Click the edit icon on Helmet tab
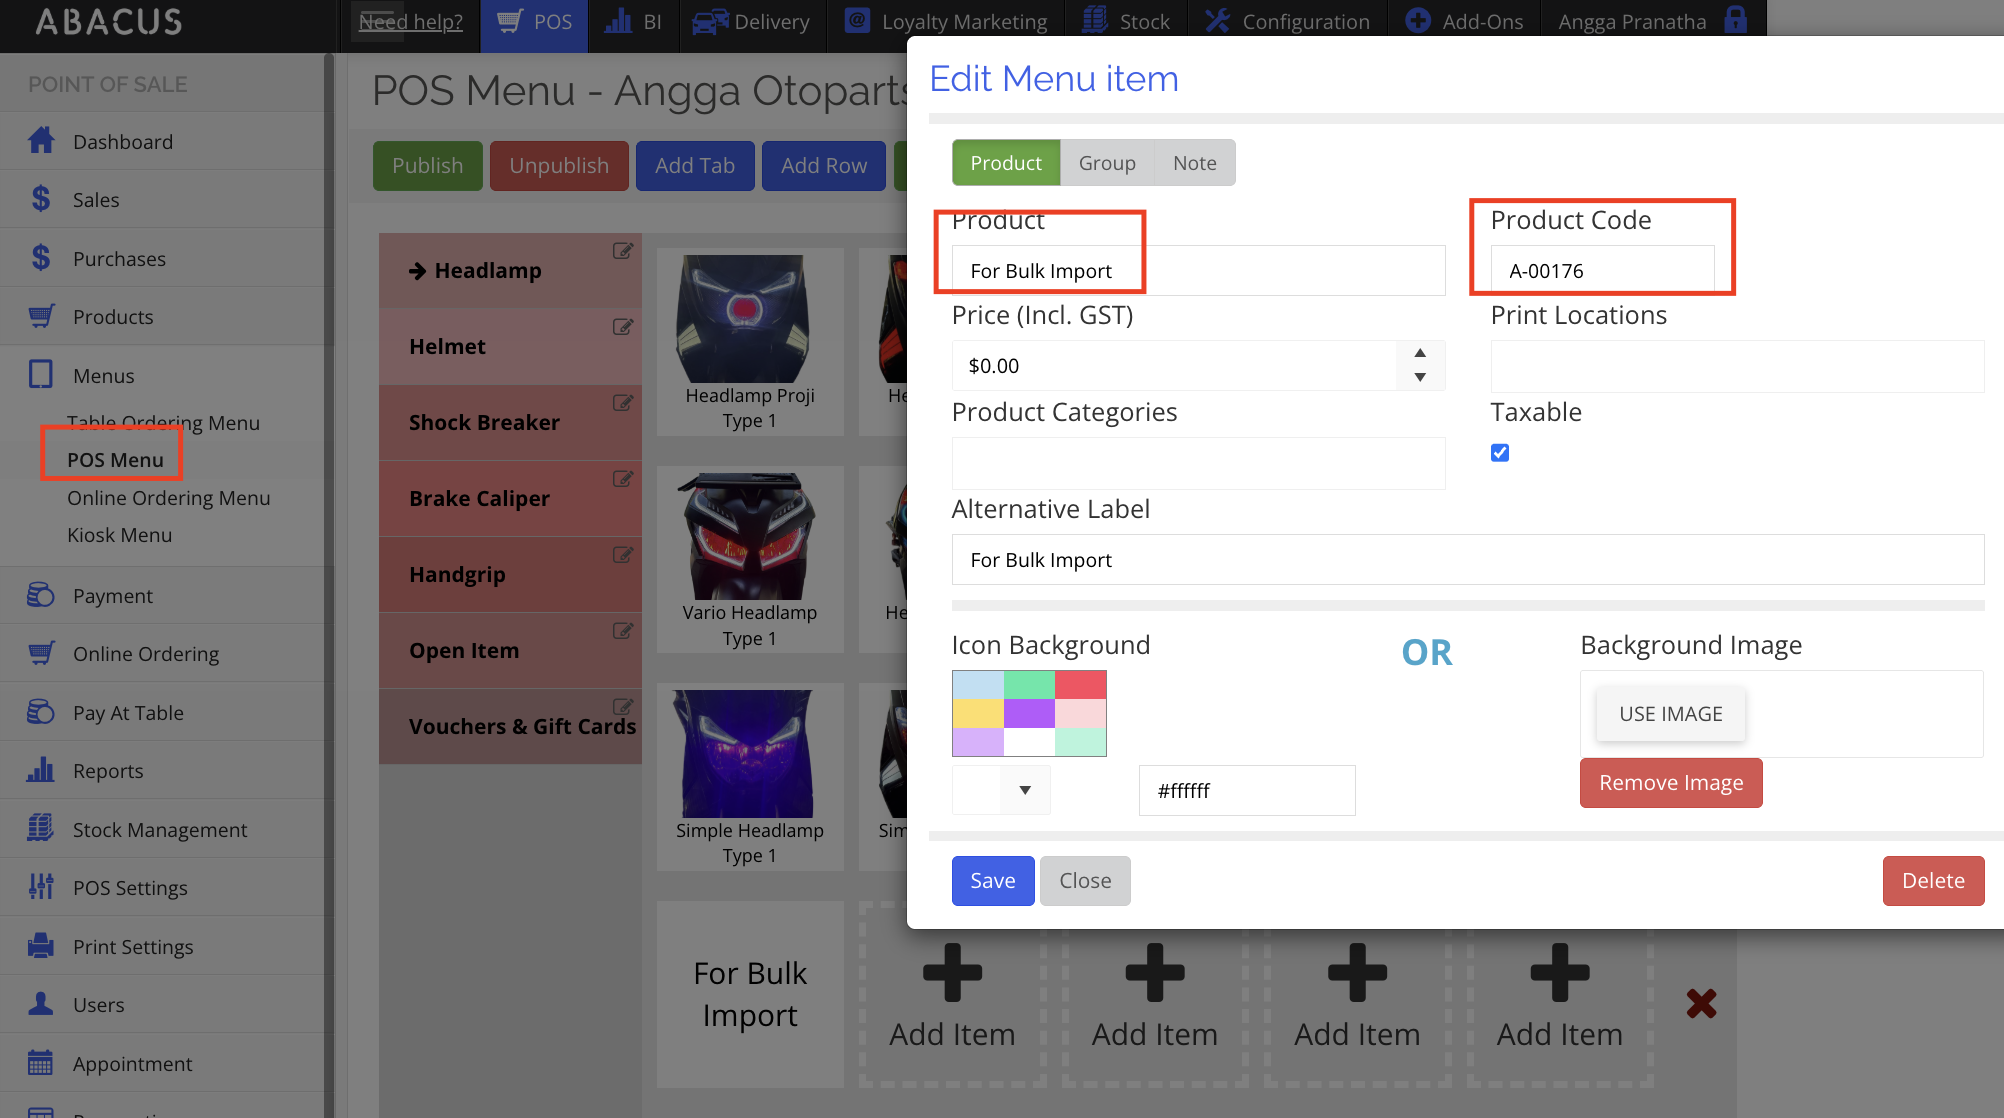2004x1118 pixels. coord(622,327)
